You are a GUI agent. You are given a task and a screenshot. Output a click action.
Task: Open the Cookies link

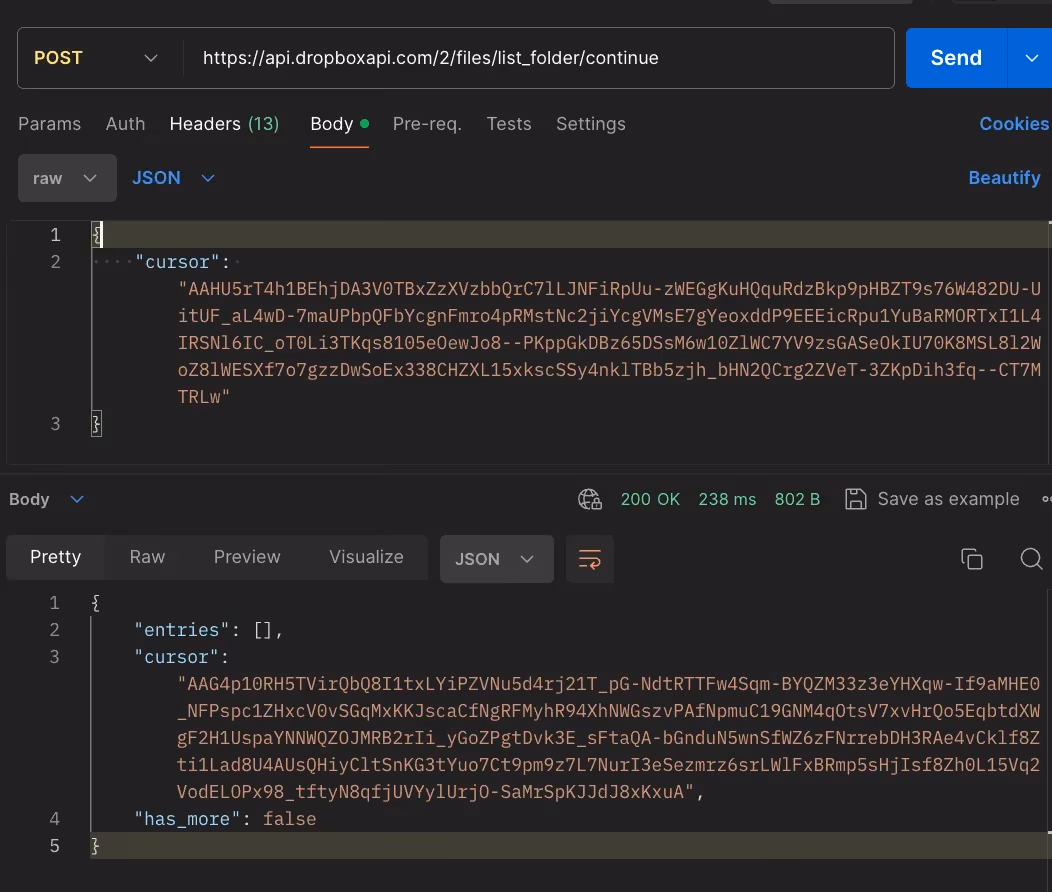point(1014,124)
